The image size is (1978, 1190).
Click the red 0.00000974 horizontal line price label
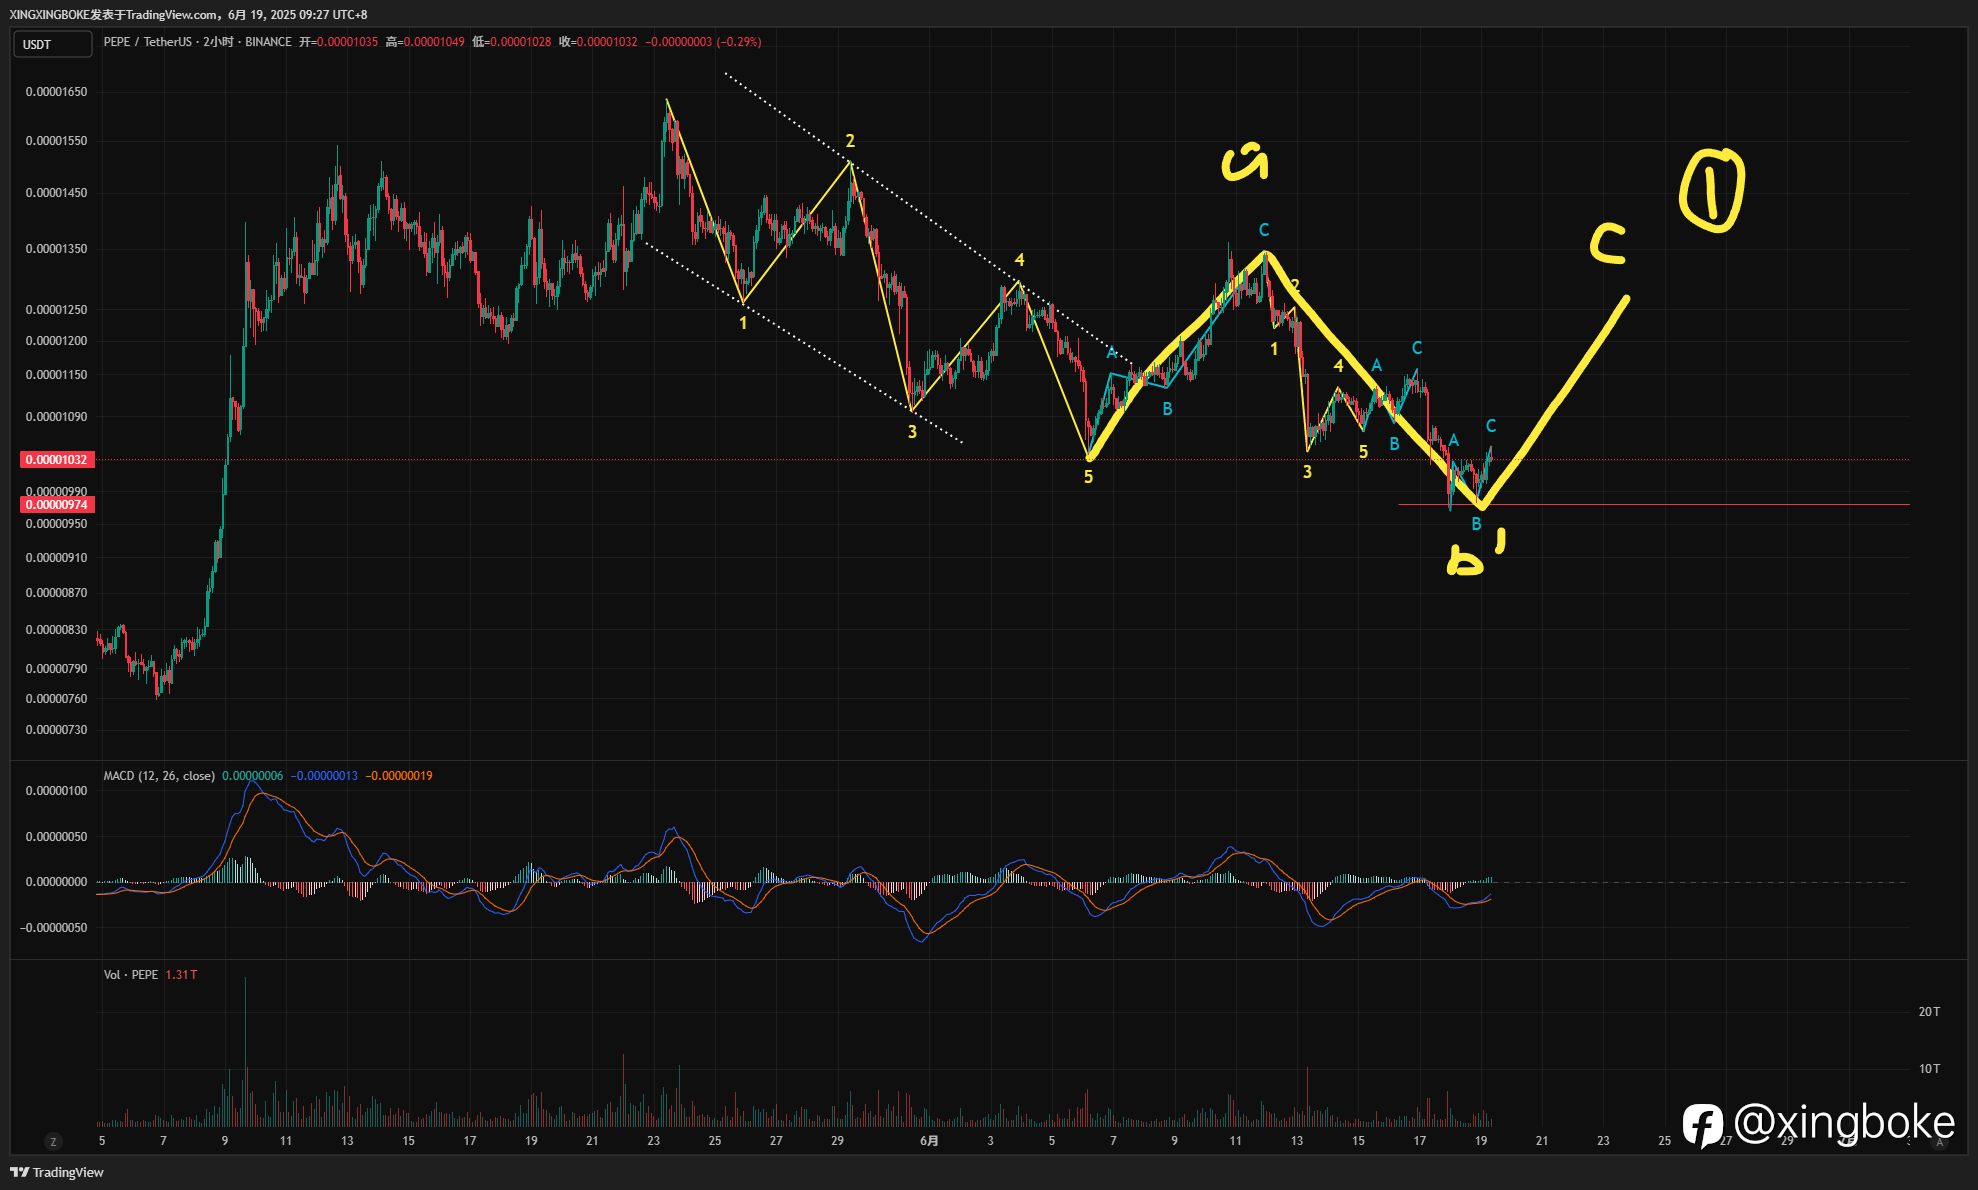[x=57, y=505]
